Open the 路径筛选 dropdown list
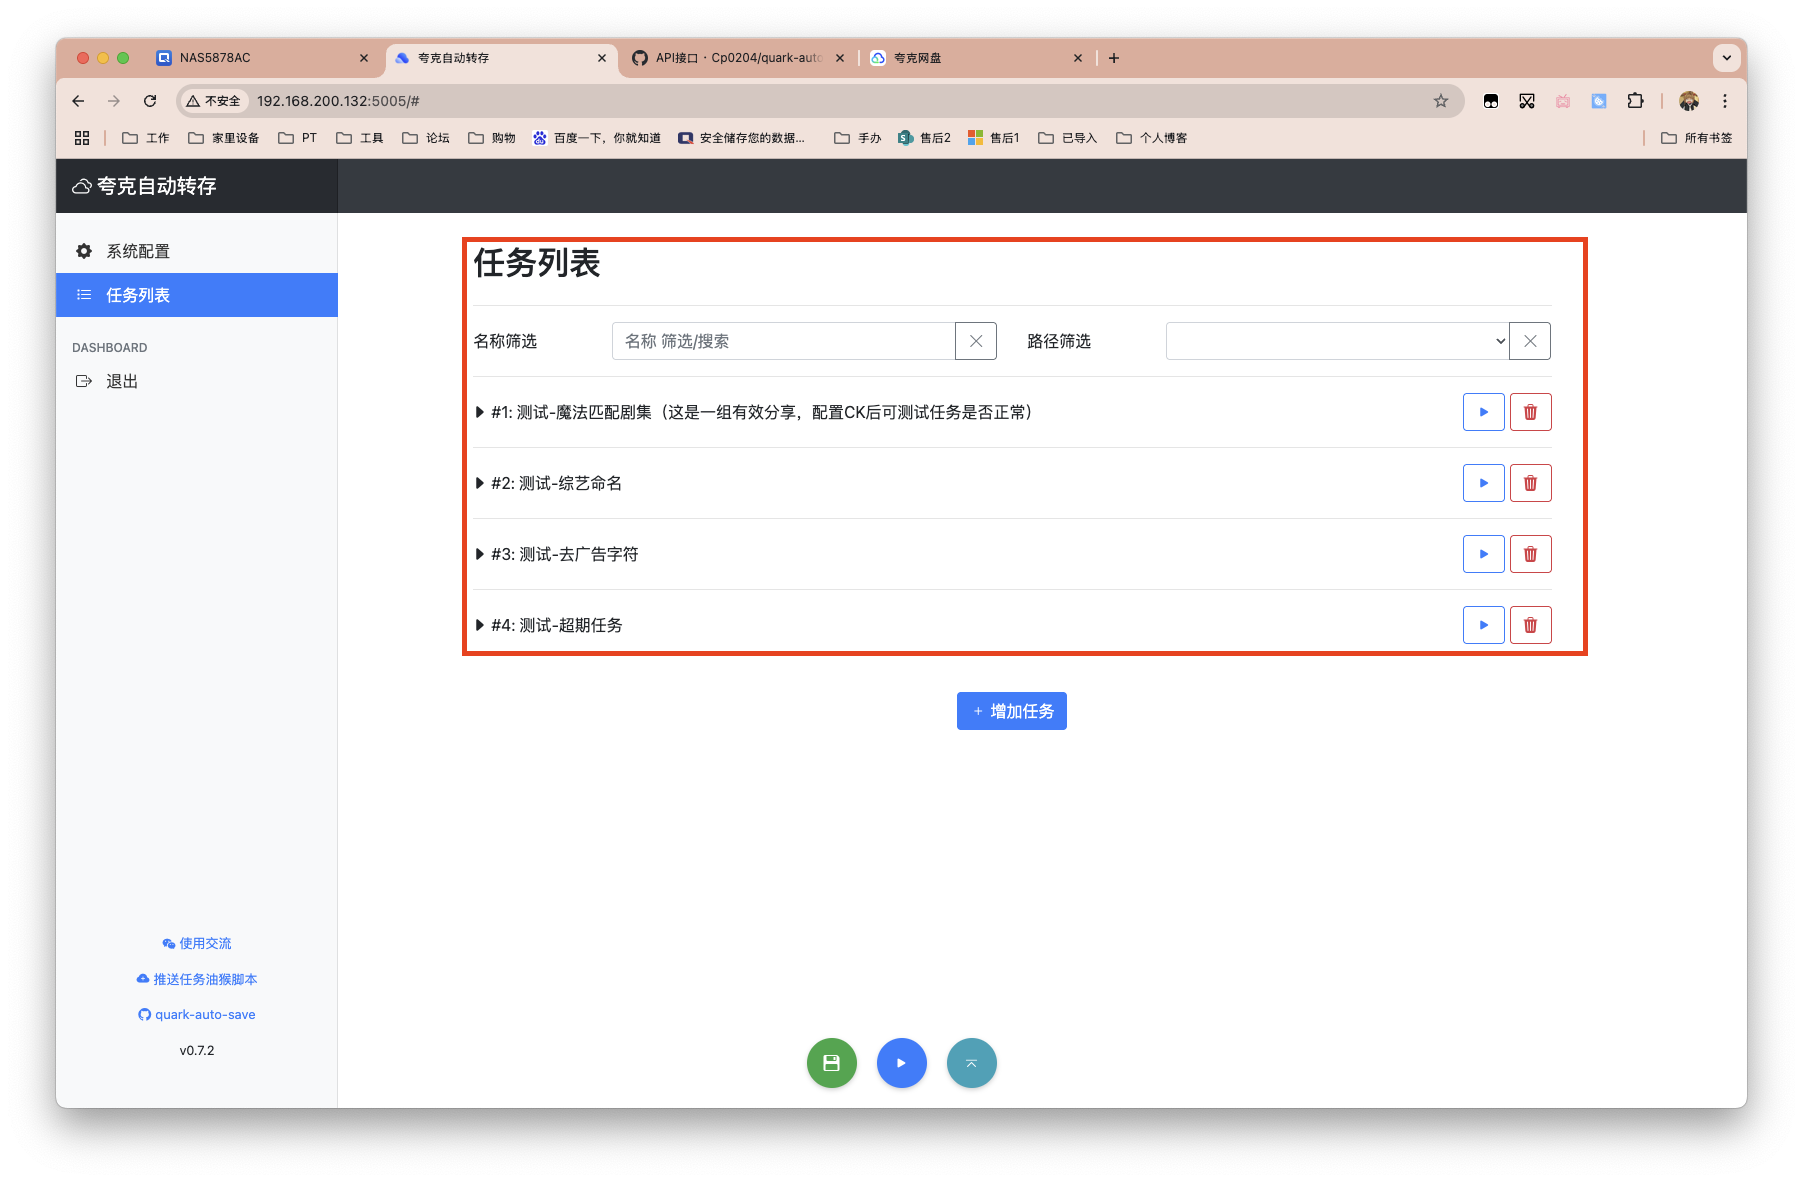 (1335, 341)
